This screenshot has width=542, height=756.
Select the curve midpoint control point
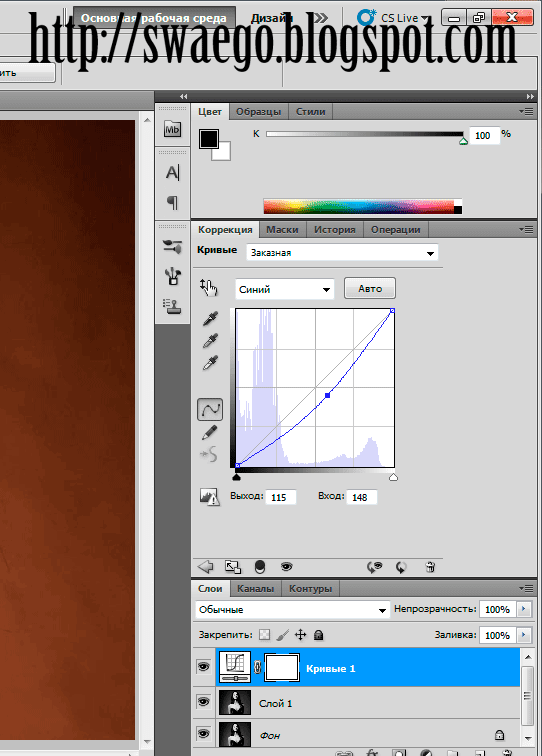327,395
